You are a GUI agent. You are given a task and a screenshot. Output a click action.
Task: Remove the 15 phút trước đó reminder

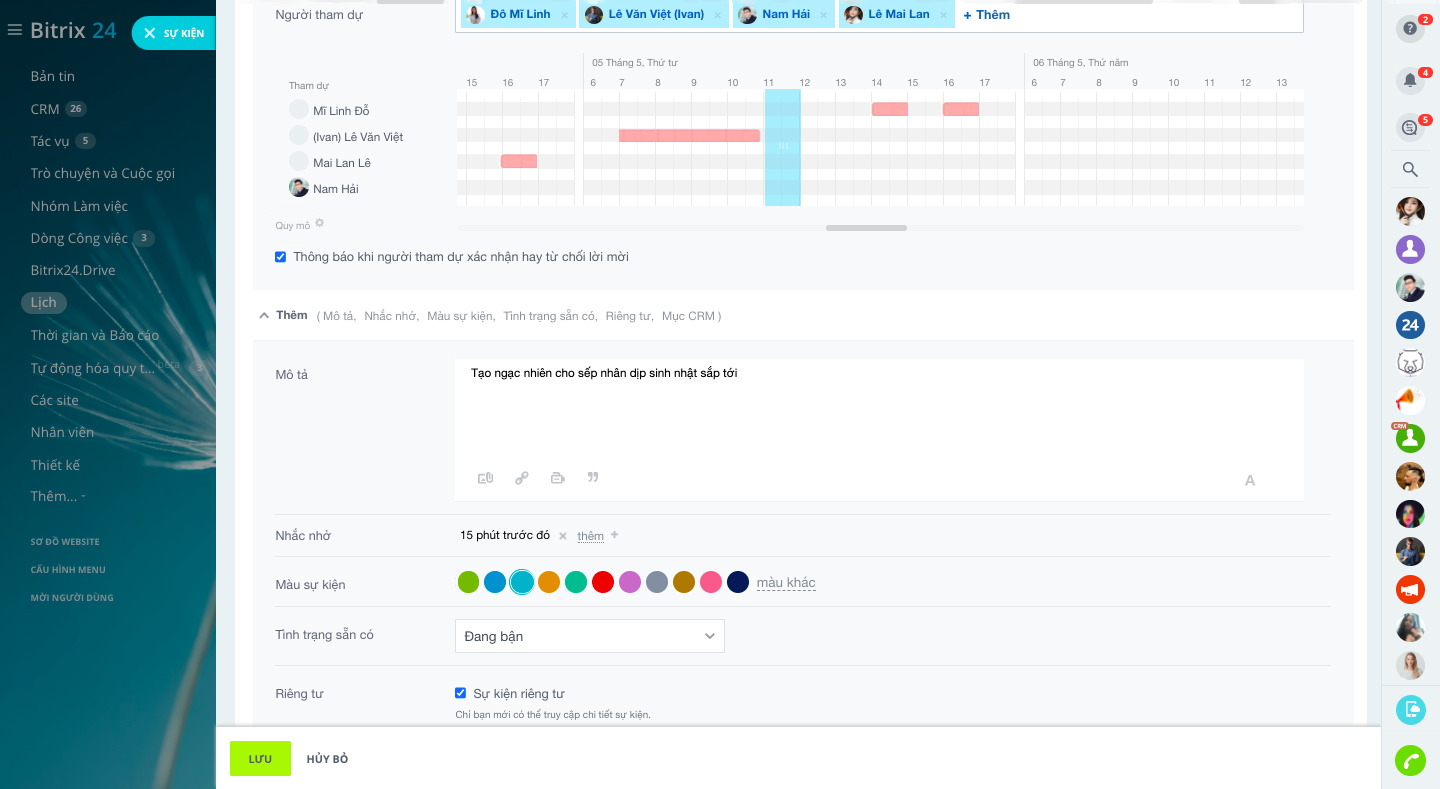point(563,536)
